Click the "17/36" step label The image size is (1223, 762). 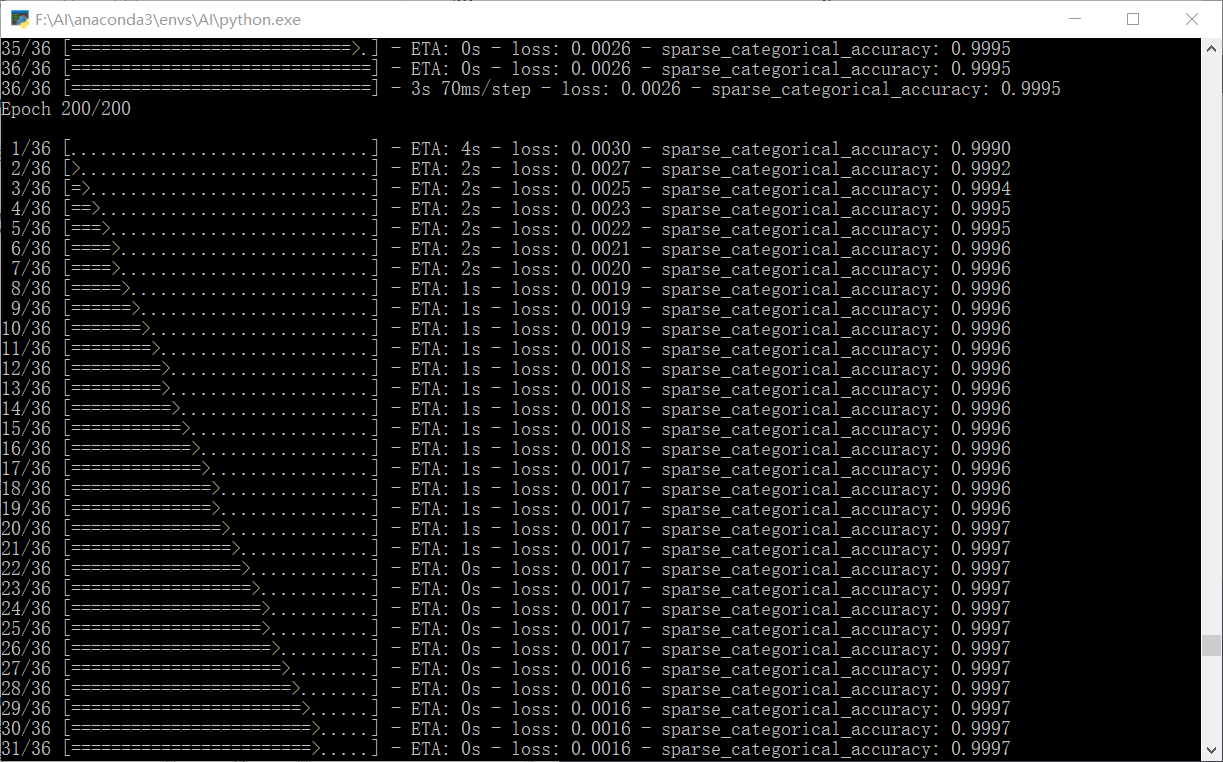click(x=26, y=469)
